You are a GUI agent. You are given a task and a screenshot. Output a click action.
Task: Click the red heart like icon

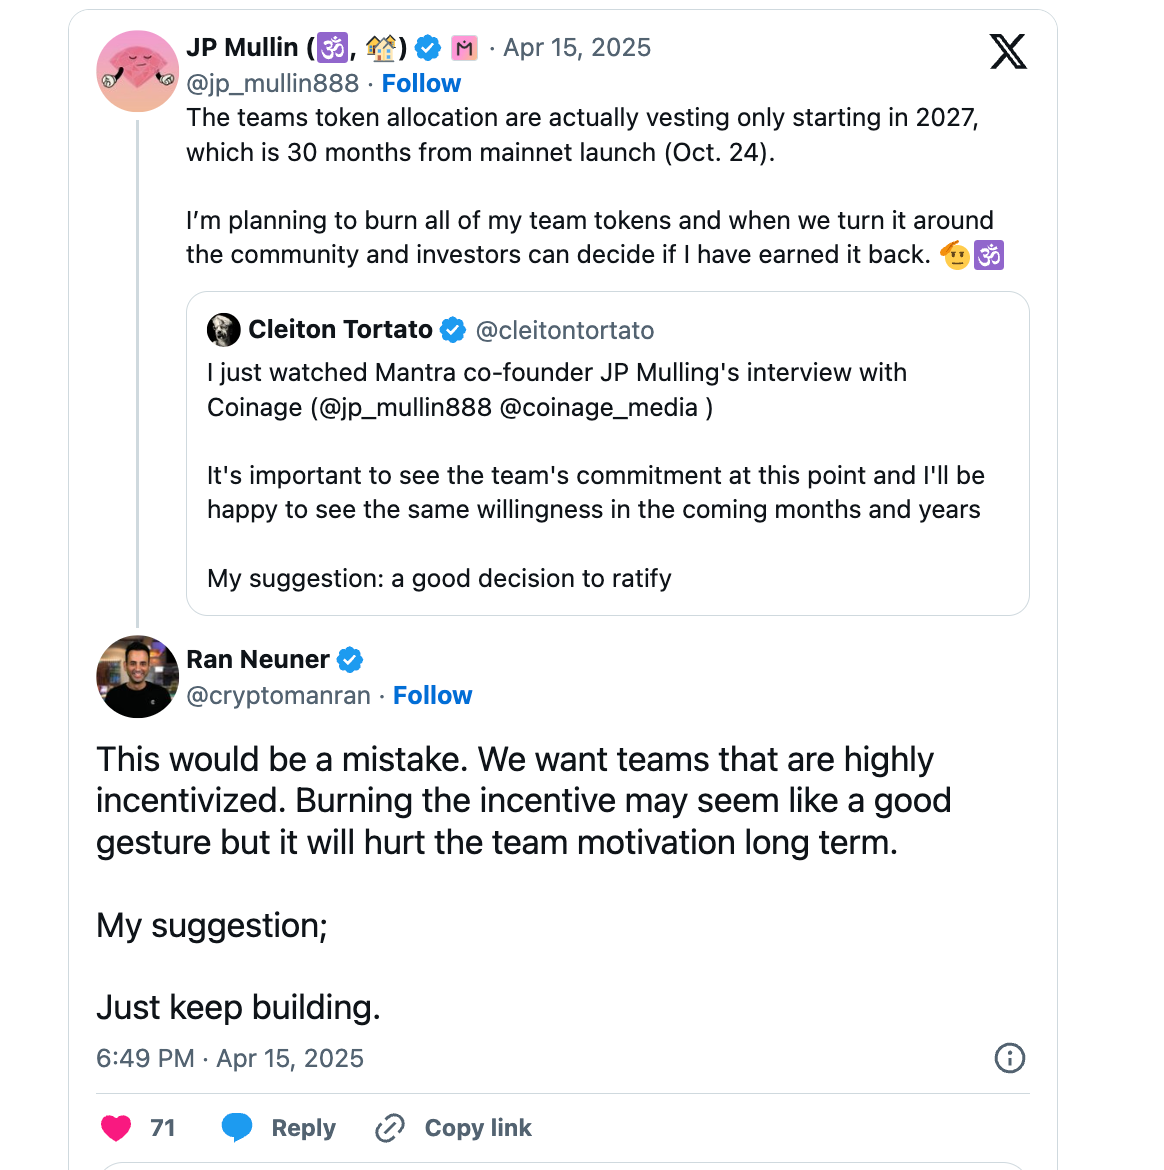tap(116, 1128)
